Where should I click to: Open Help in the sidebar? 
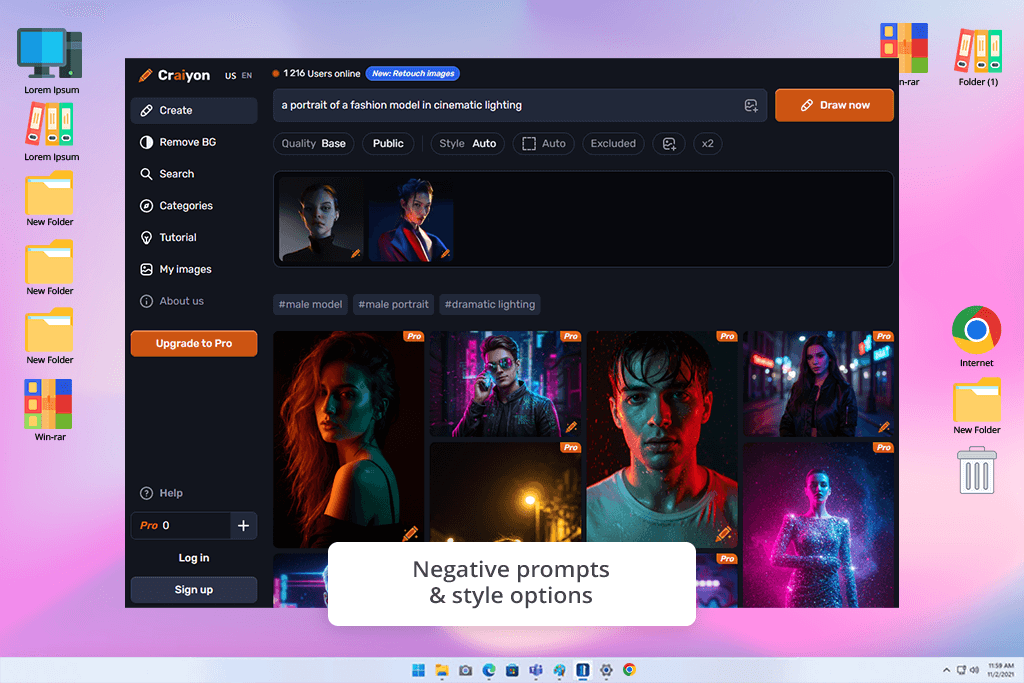[161, 493]
